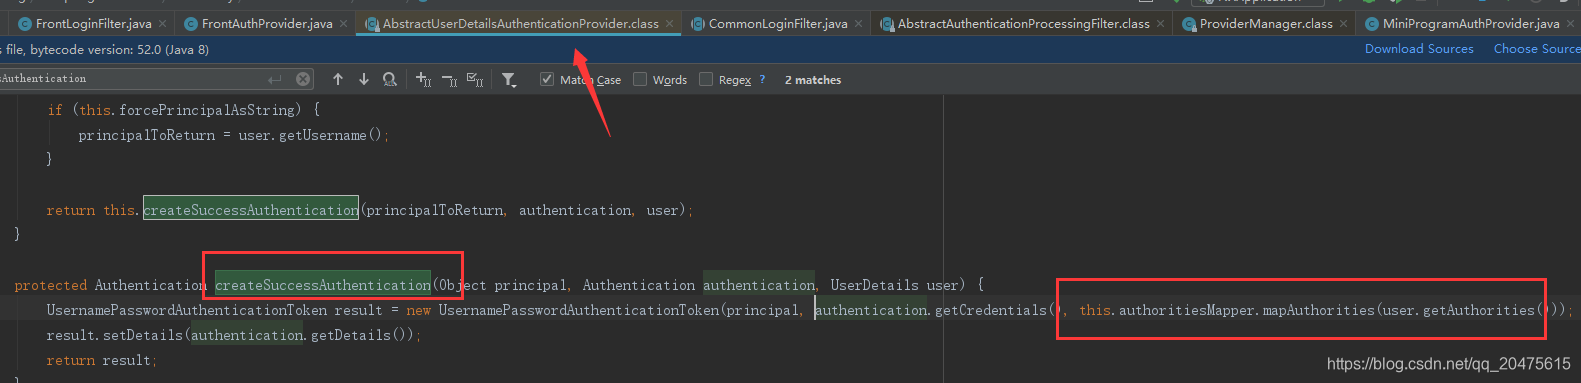
Task: Click the 'return result;' line
Action: [x=101, y=360]
